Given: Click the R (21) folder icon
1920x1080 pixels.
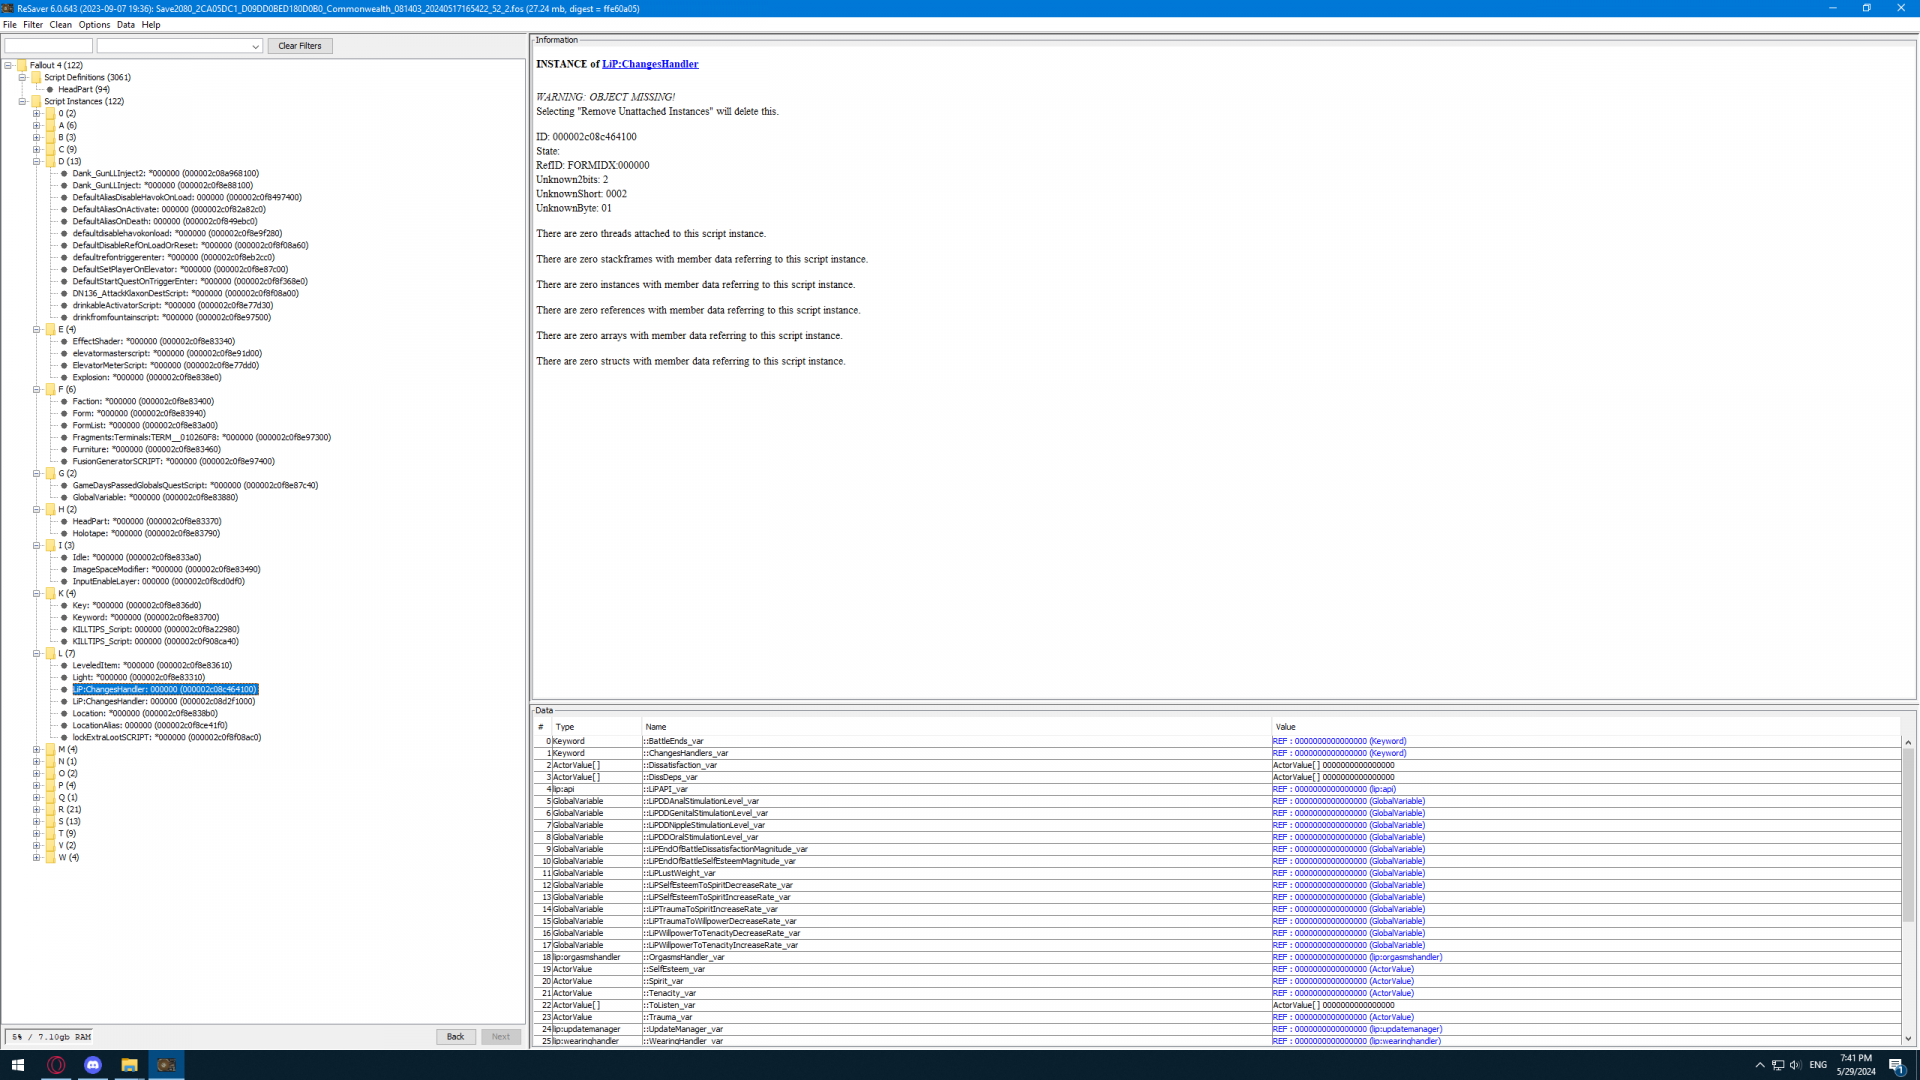Looking at the screenshot, I should pyautogui.click(x=50, y=809).
